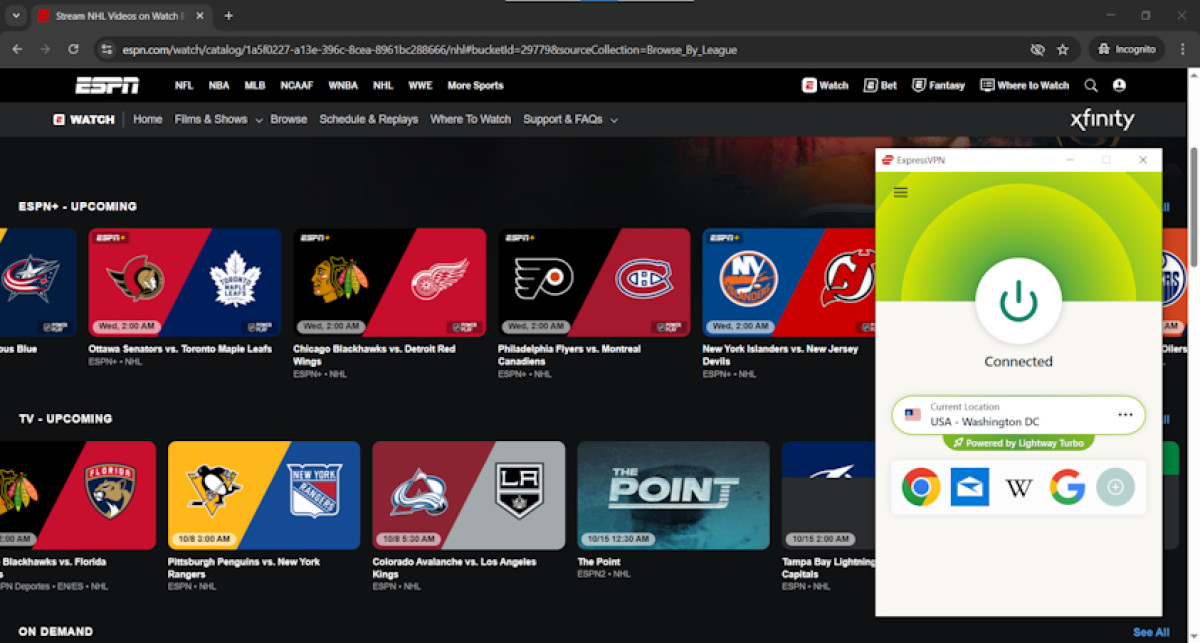The height and width of the screenshot is (643, 1200).
Task: Open Islanders vs. Devils game card
Action: tap(789, 282)
